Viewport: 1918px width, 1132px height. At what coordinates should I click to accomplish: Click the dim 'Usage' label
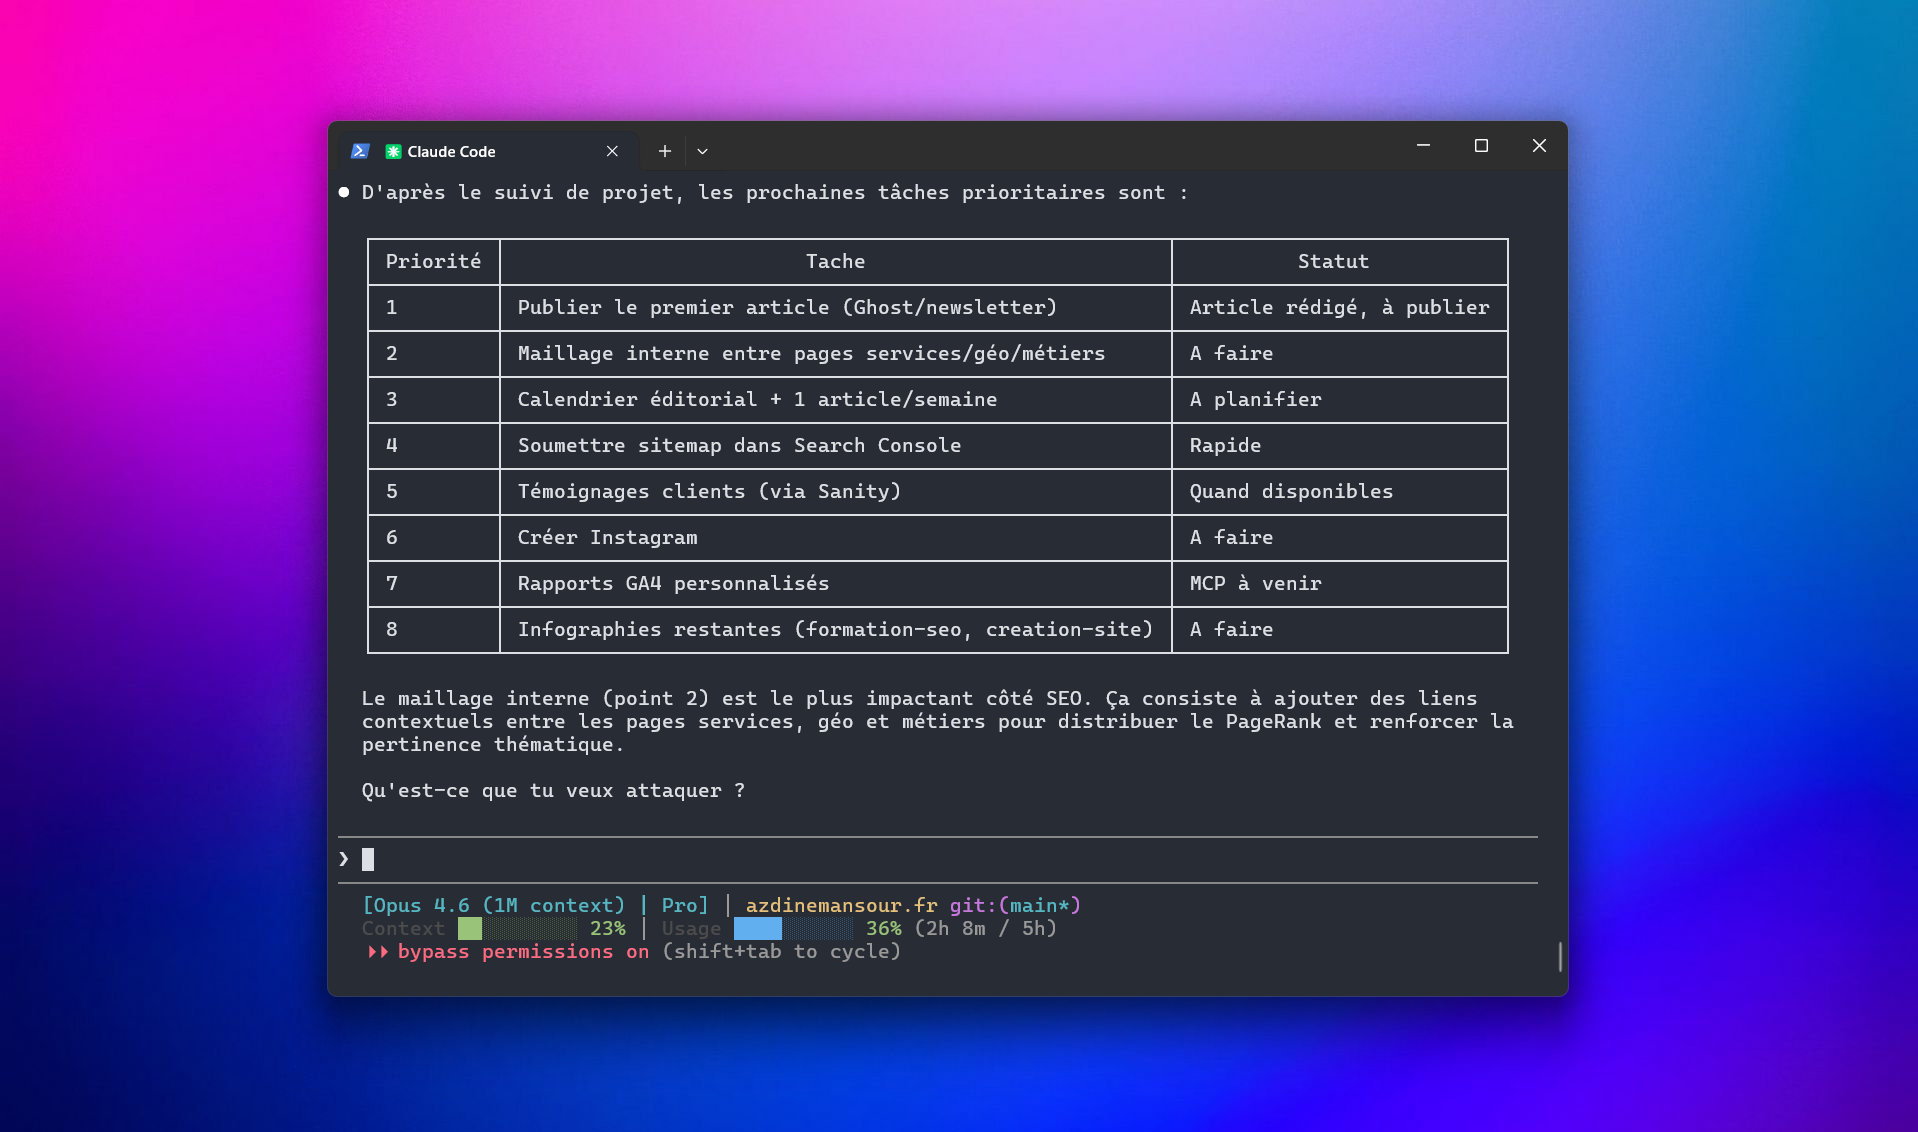click(691, 928)
